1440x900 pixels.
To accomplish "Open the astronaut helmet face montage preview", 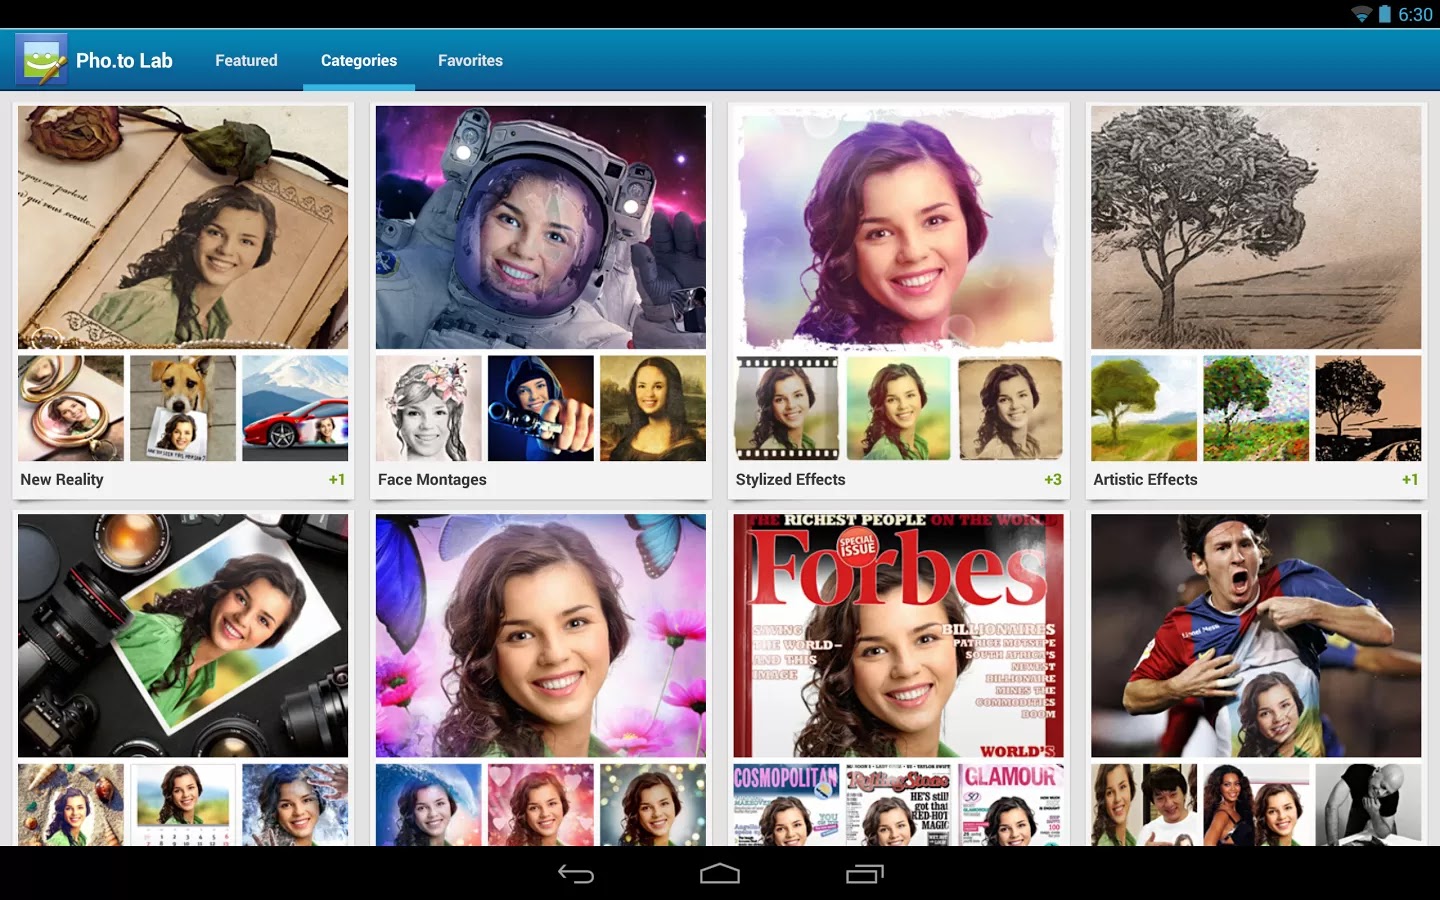I will (541, 227).
